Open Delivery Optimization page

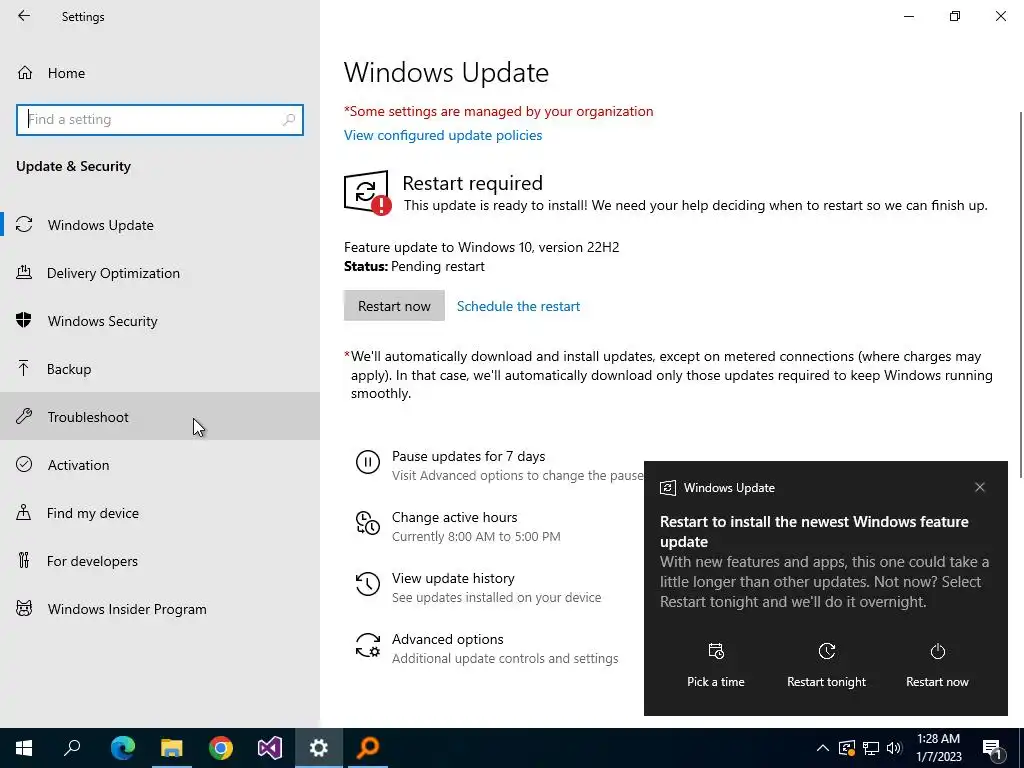pyautogui.click(x=160, y=273)
